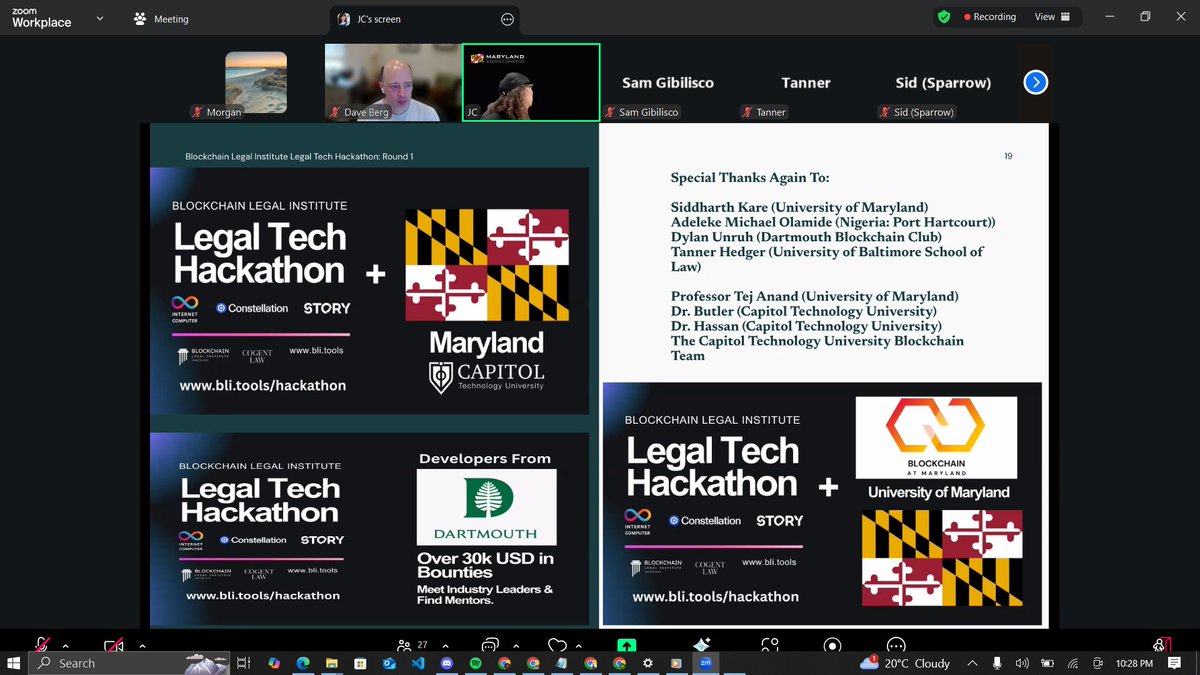Open Spotify from the taskbar
Screen dimensions: 1200x675
(x=475, y=663)
